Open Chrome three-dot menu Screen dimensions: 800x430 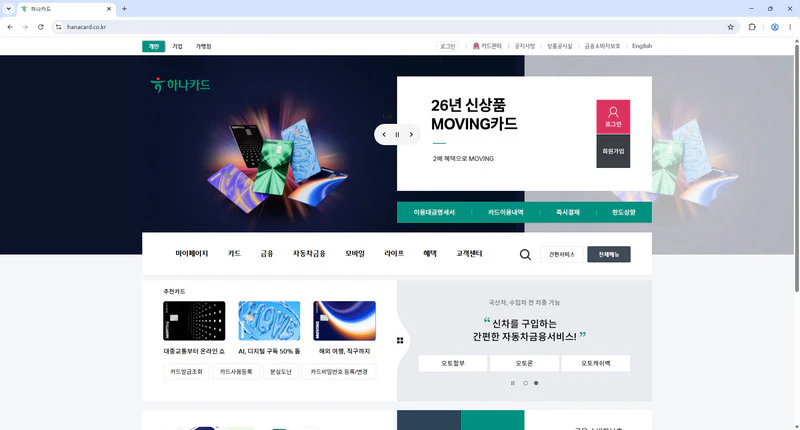tap(790, 27)
